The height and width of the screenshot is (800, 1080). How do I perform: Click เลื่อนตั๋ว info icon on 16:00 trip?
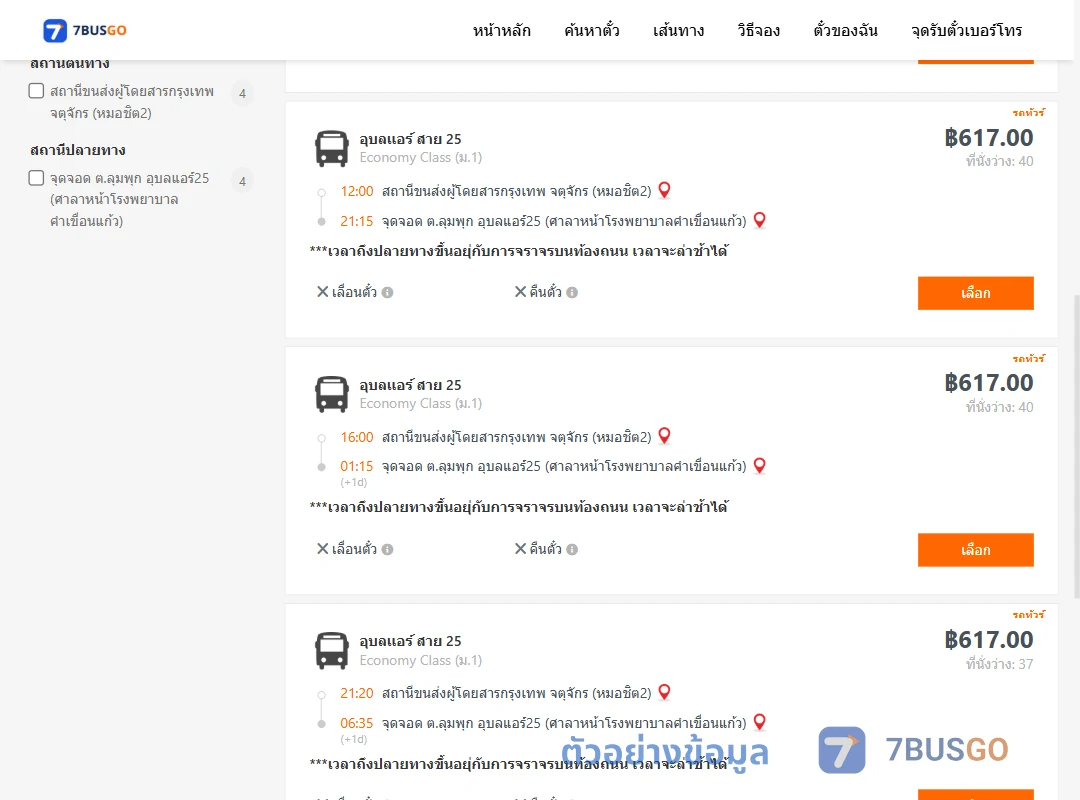[x=388, y=550]
